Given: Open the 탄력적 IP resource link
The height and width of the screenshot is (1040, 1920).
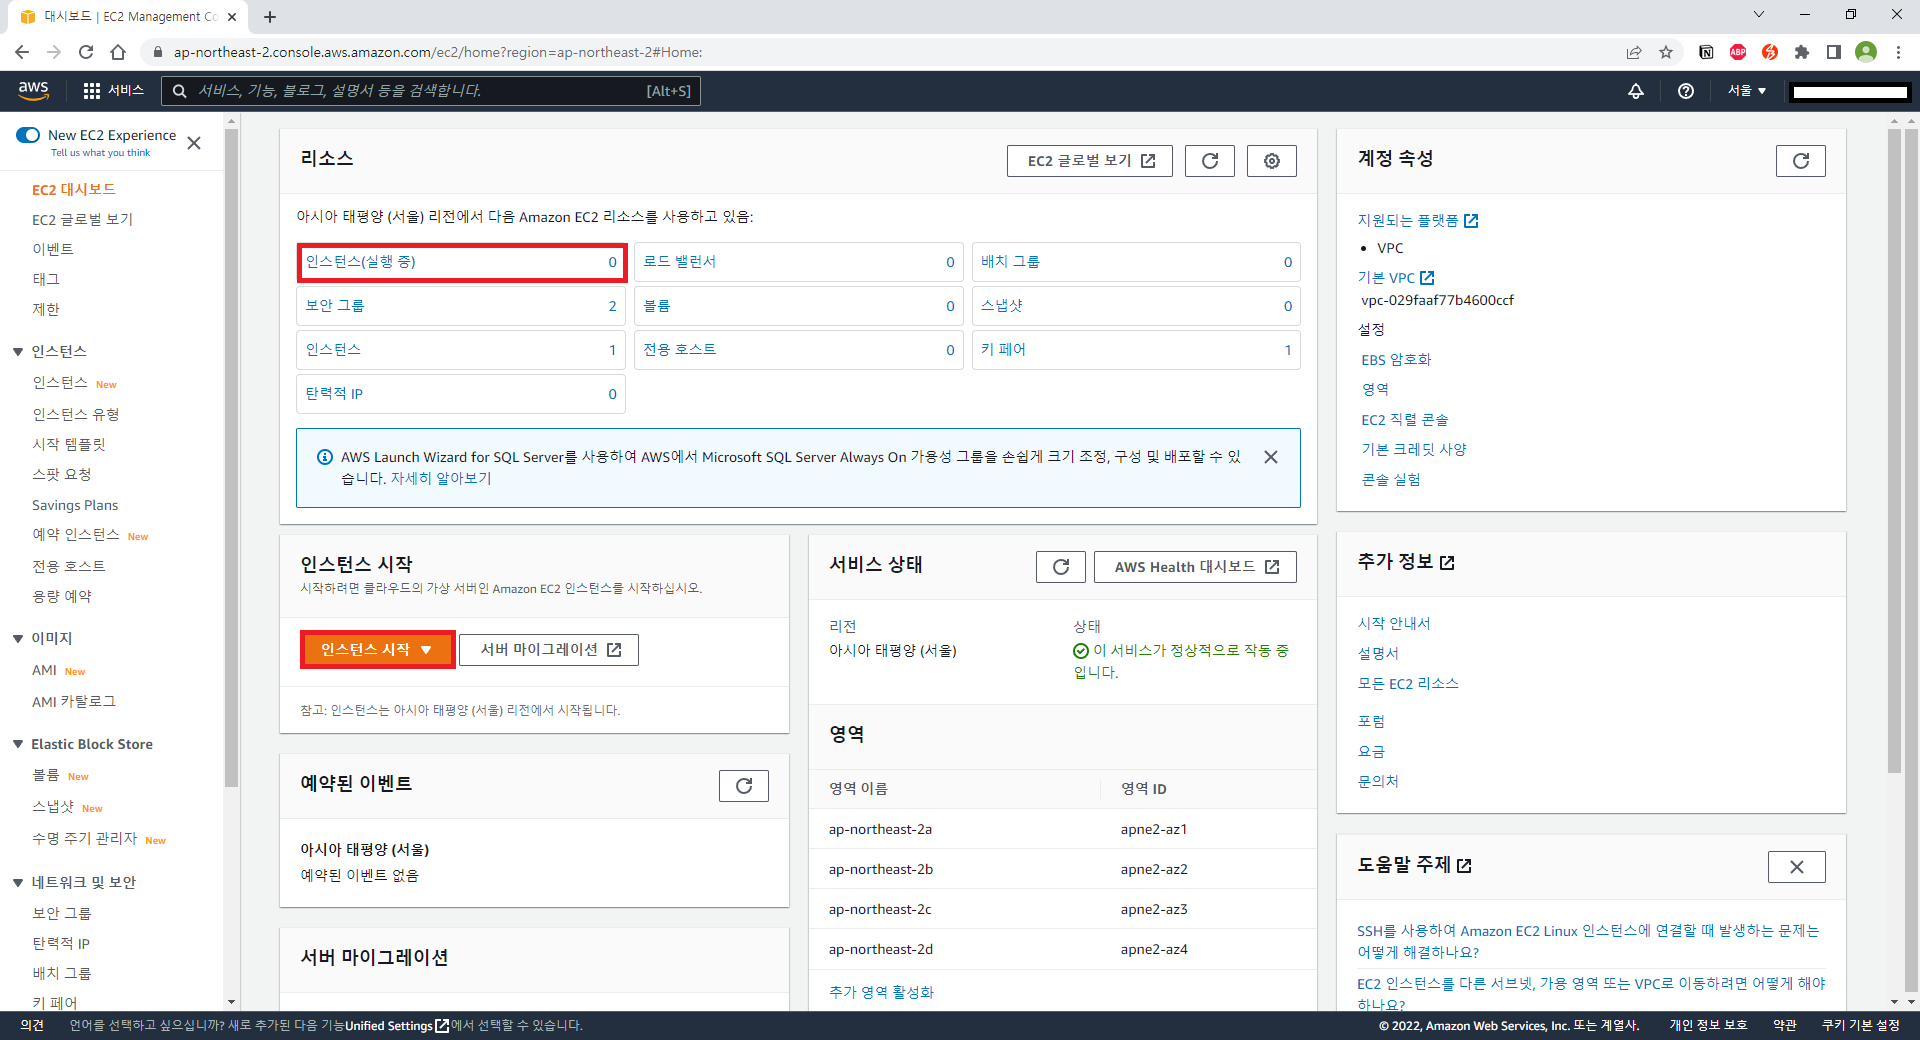Looking at the screenshot, I should [x=334, y=394].
